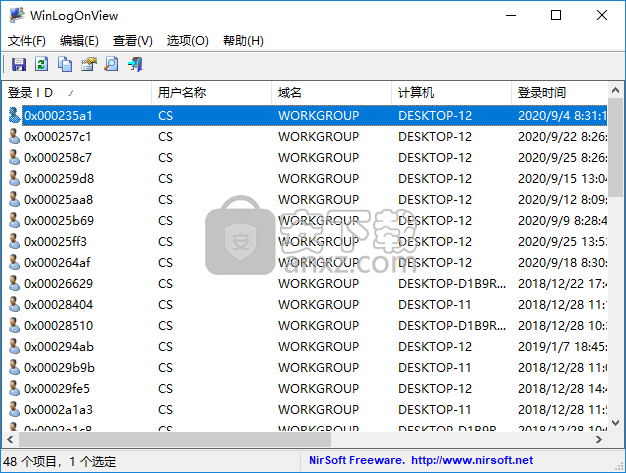Viewport: 626px width, 473px height.
Task: Click the horizontal scrollbar left arrow
Action: point(10,439)
